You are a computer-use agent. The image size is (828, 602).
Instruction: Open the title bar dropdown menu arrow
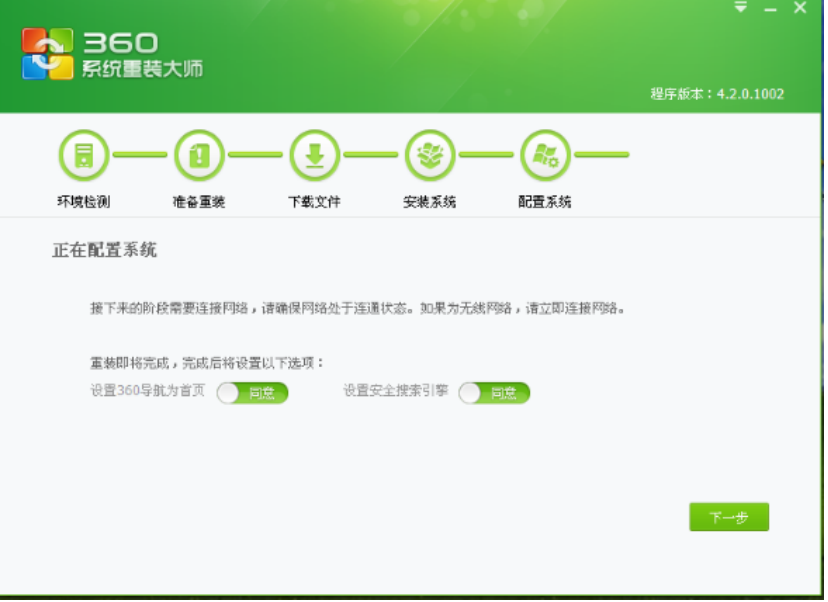click(x=741, y=8)
